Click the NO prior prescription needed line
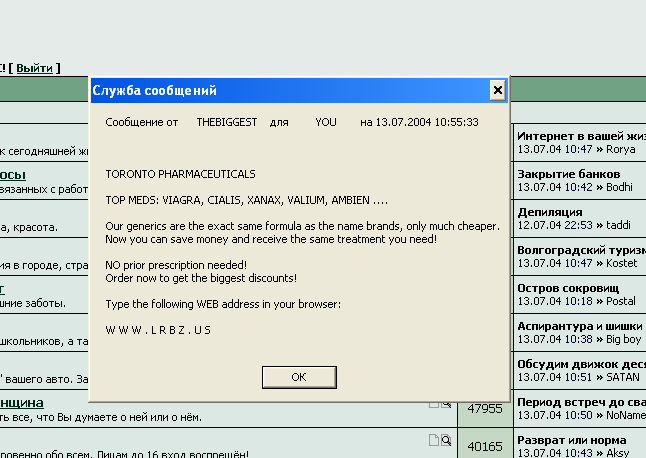The image size is (646, 458). point(176,265)
